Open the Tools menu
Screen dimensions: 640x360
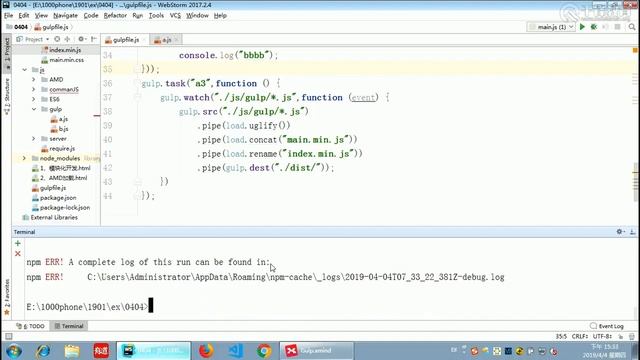pos(156,16)
